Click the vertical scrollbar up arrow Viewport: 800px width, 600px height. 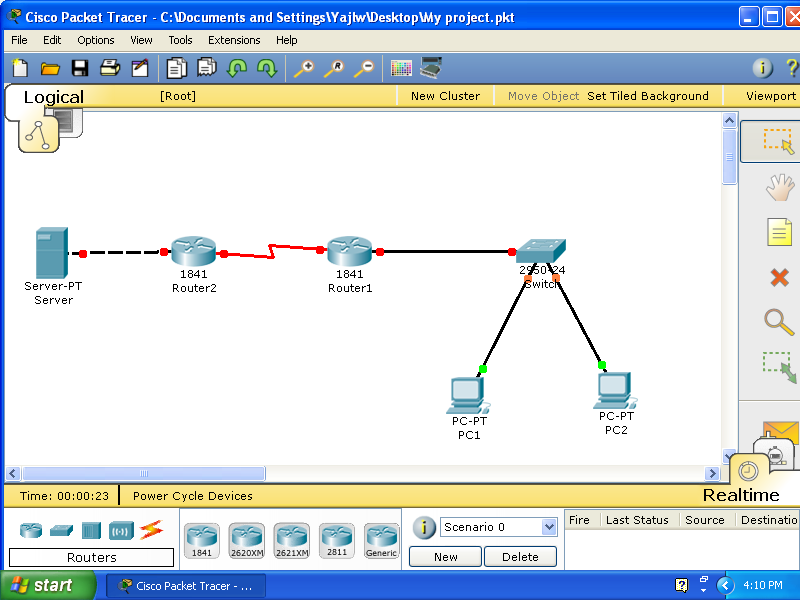(x=729, y=120)
